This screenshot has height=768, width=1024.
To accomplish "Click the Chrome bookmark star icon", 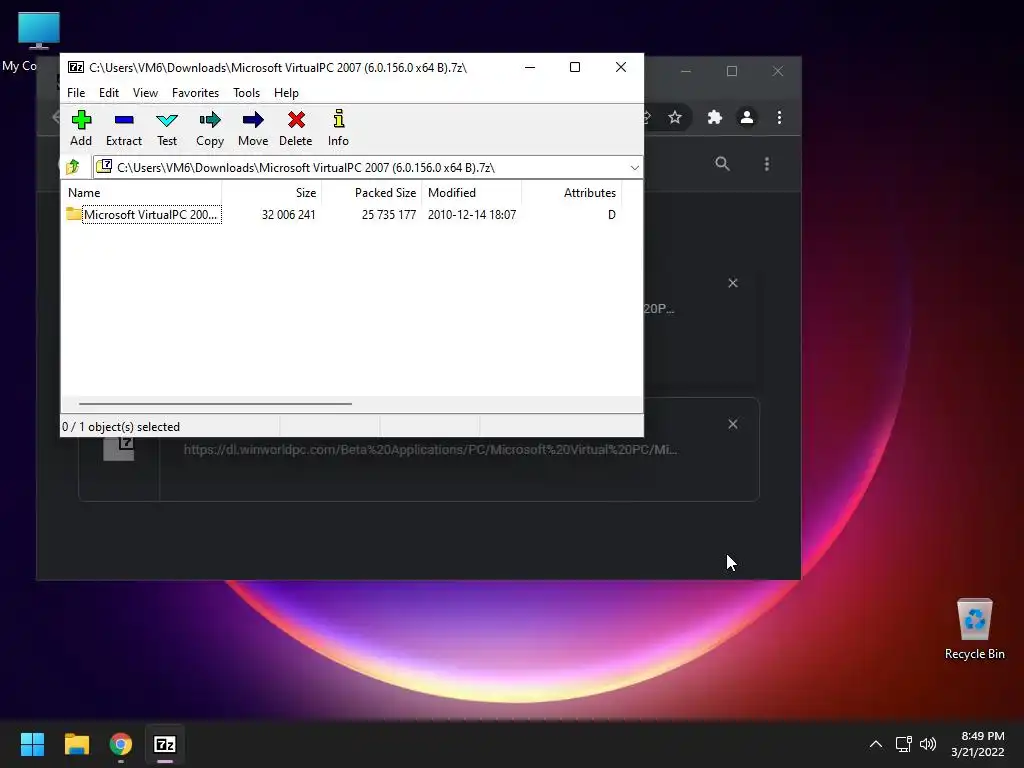I will tap(675, 118).
